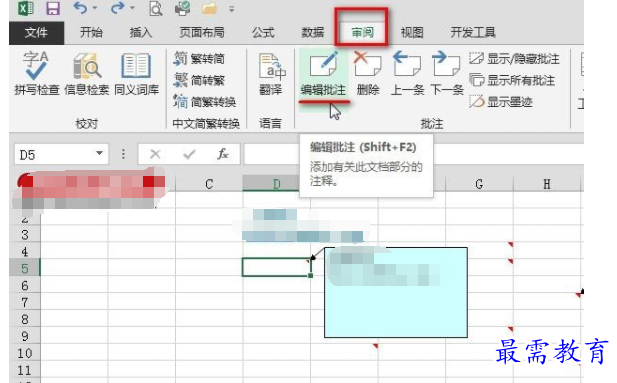
Task: Toggle 显示所有批注
Action: [x=512, y=80]
